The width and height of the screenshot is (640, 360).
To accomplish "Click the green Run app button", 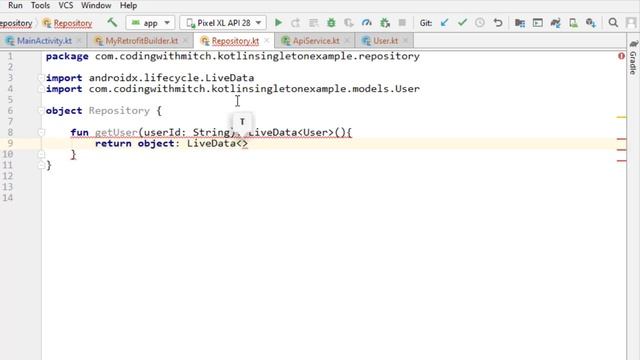I will point(278,23).
